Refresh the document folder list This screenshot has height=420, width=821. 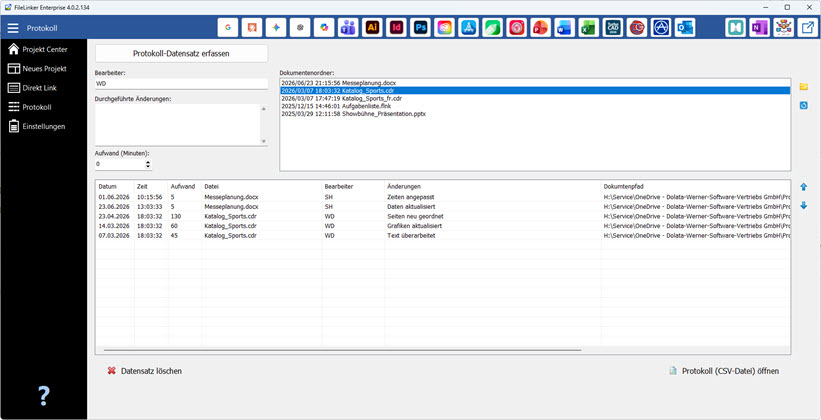[804, 105]
